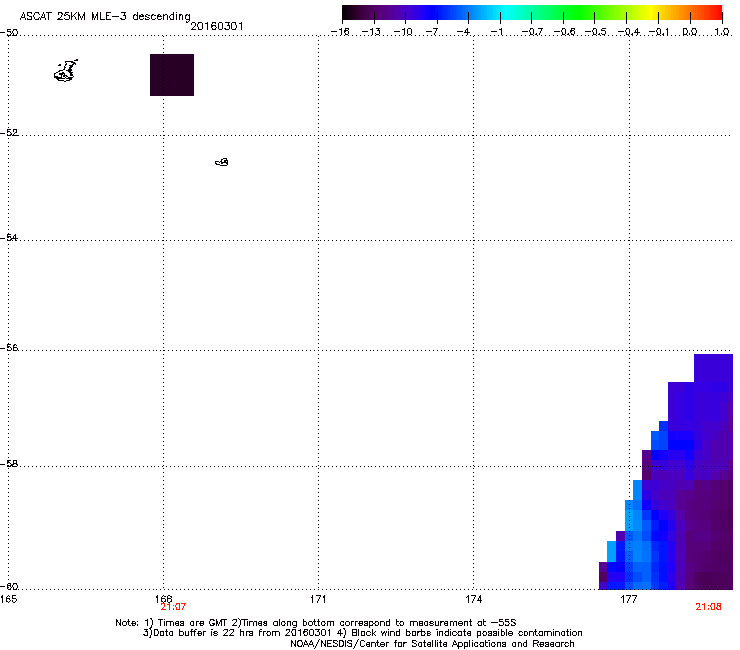Click the "0.0" color scale label
Image resolution: width=740 pixels, height=650 pixels.
690,32
